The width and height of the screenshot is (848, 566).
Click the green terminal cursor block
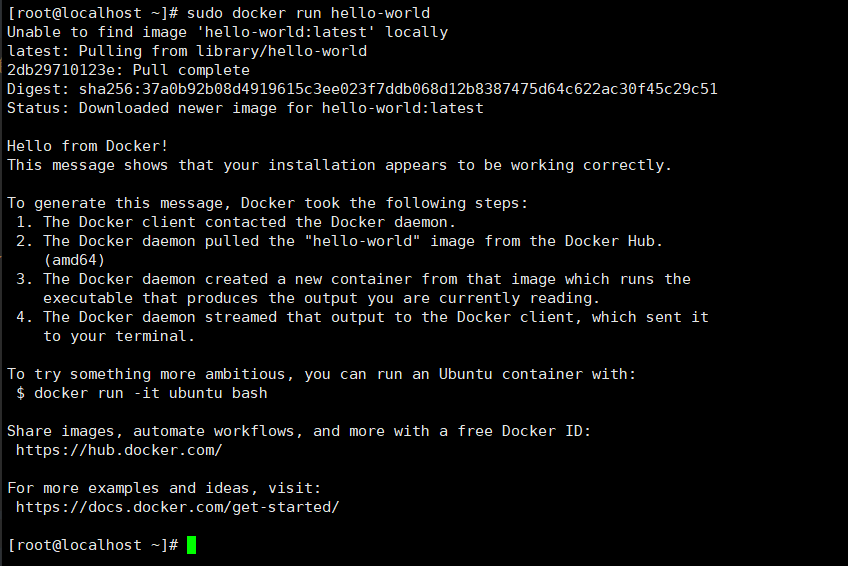coord(191,545)
